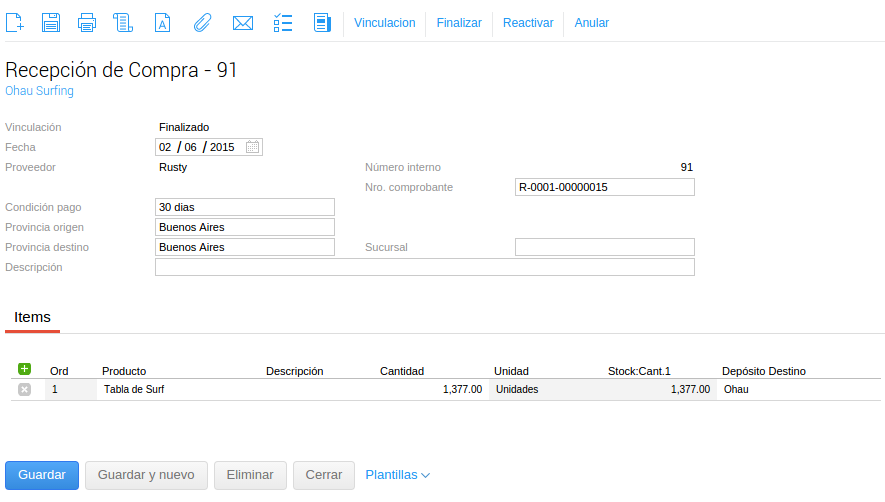
Task: Click the Stock:Cant.1 value 1,377.00
Action: pos(690,390)
